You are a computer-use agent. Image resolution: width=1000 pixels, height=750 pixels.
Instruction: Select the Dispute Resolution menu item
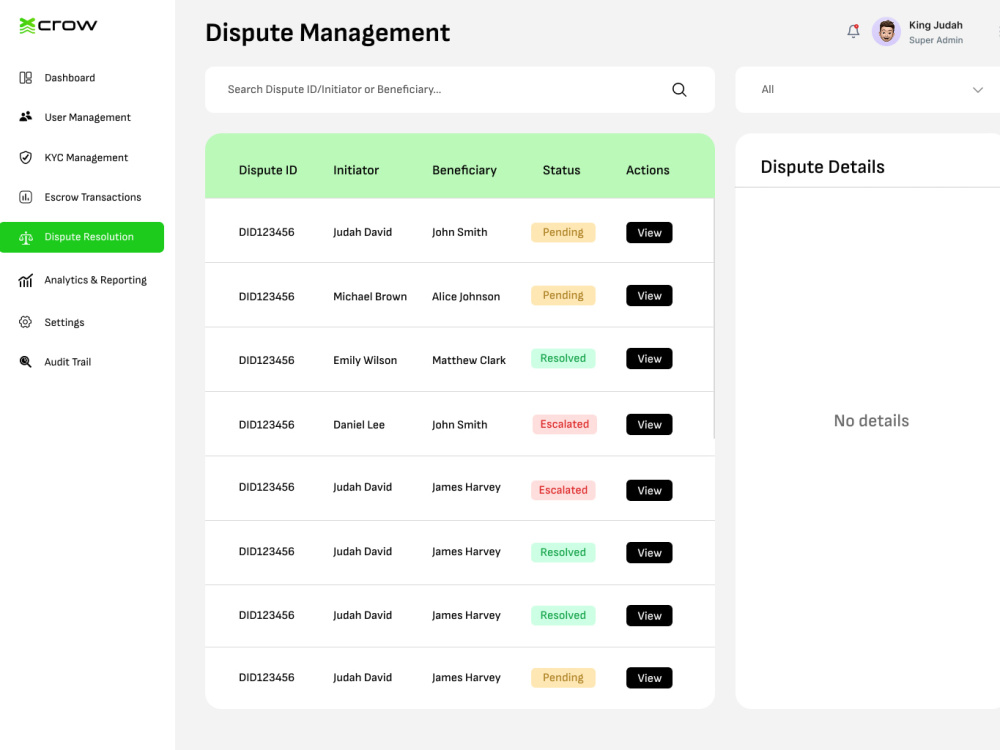[82, 237]
